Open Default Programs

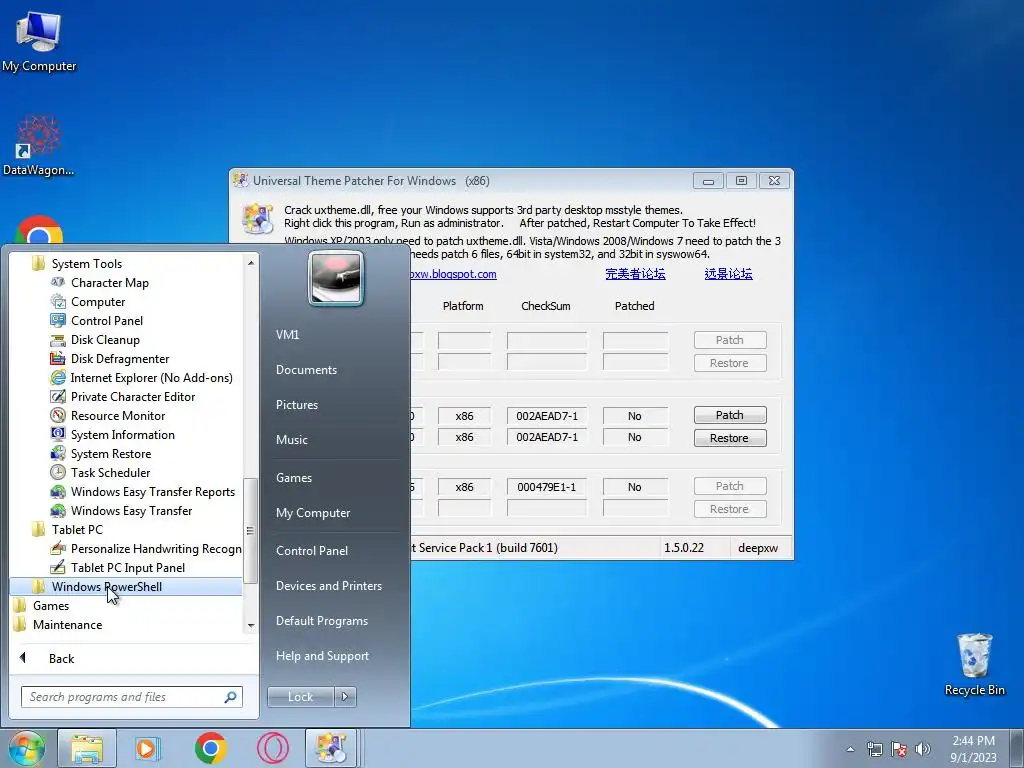point(321,621)
